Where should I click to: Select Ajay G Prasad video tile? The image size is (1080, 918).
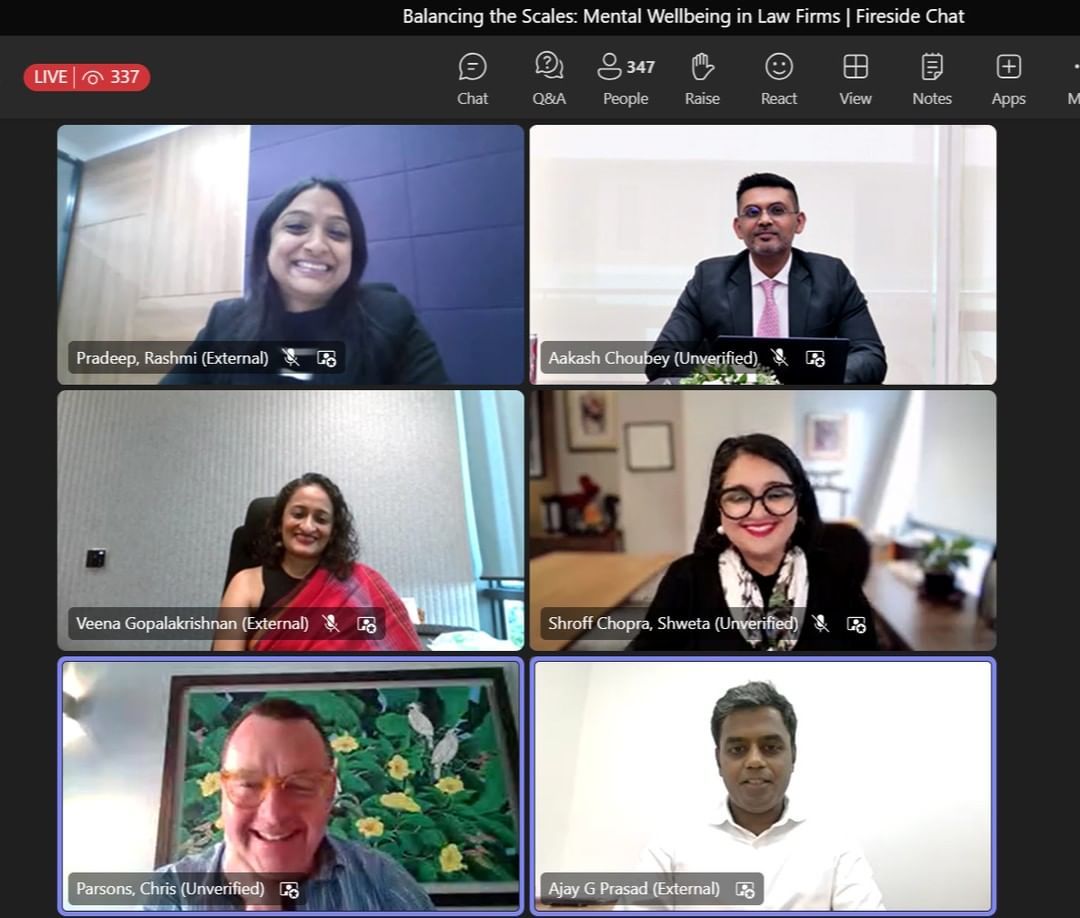(x=762, y=785)
